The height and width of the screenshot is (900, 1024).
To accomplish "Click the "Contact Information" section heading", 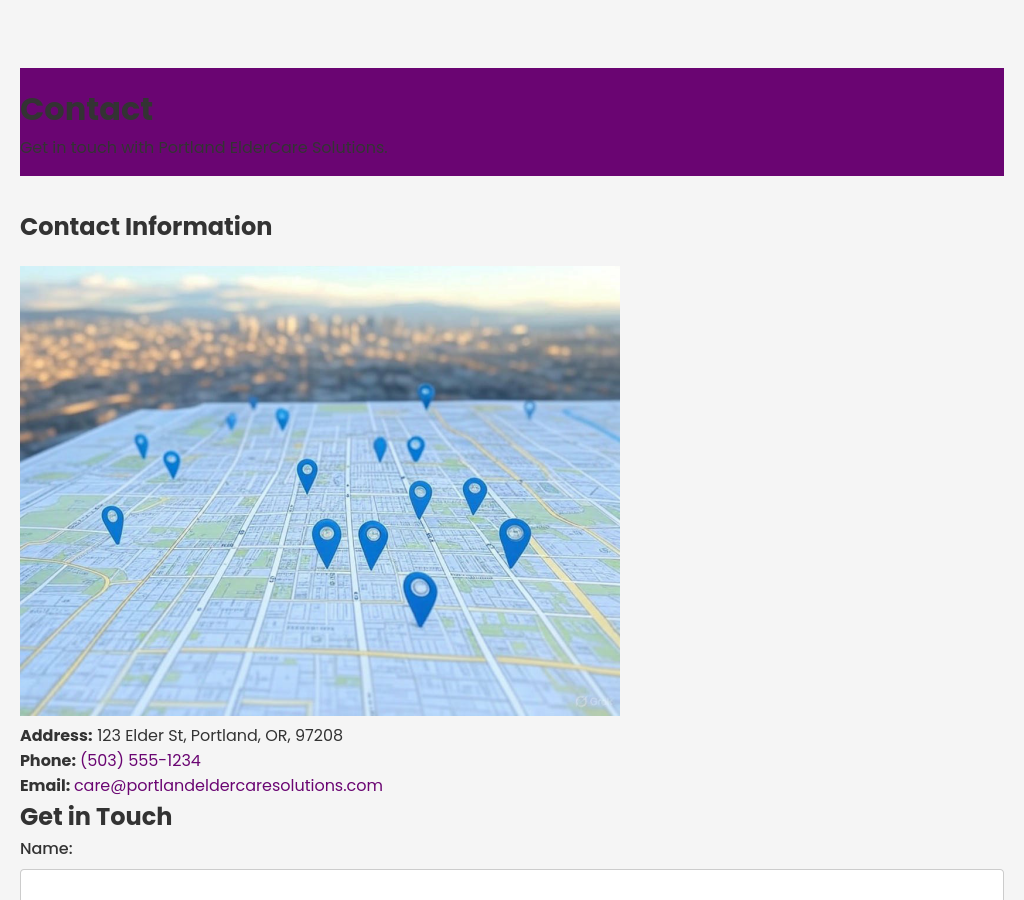I will click(x=146, y=227).
